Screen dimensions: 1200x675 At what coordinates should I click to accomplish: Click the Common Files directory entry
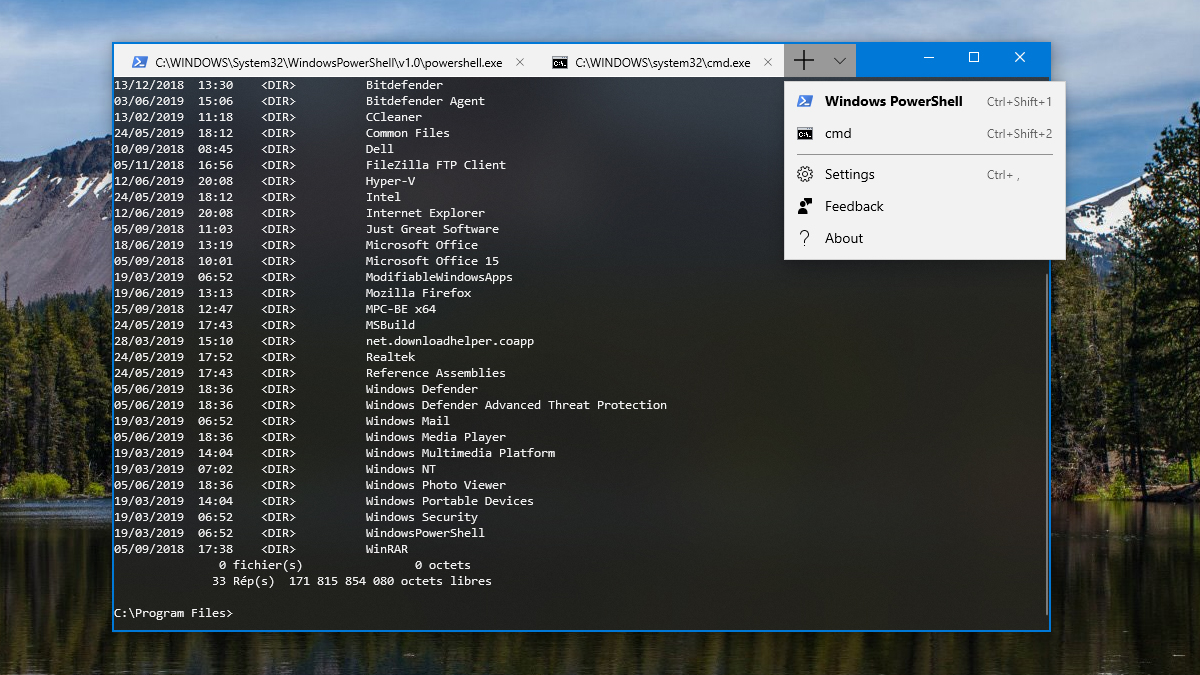(407, 133)
